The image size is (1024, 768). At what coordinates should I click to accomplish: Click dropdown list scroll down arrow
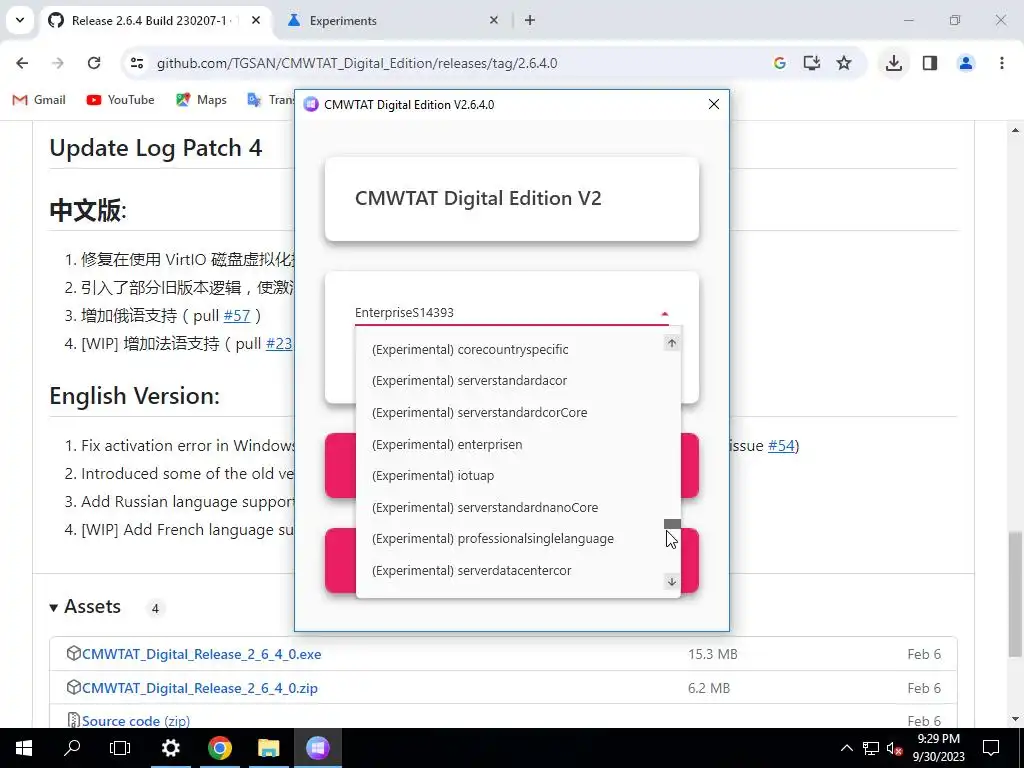click(672, 581)
